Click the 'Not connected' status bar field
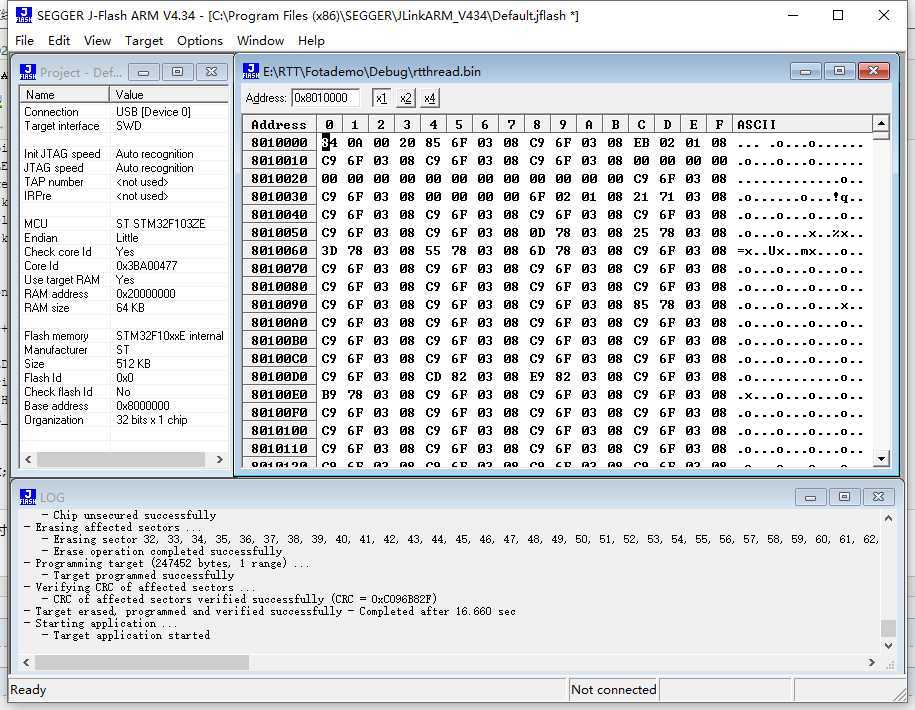This screenshot has height=710, width=915. (x=613, y=690)
